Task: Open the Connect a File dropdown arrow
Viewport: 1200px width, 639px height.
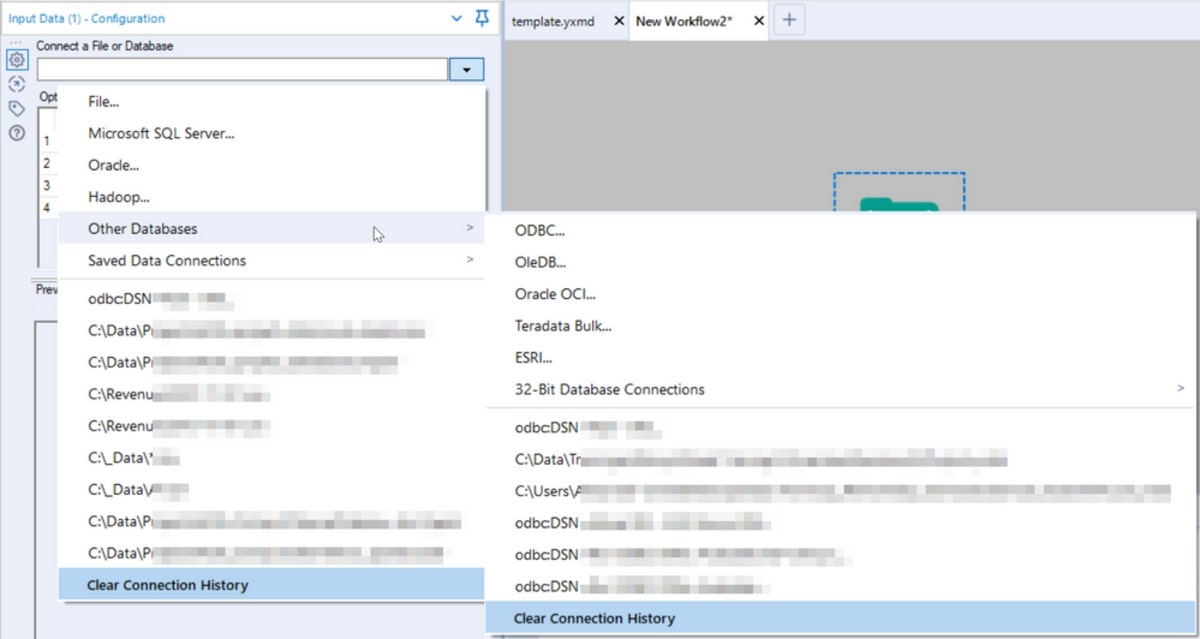Action: click(467, 69)
